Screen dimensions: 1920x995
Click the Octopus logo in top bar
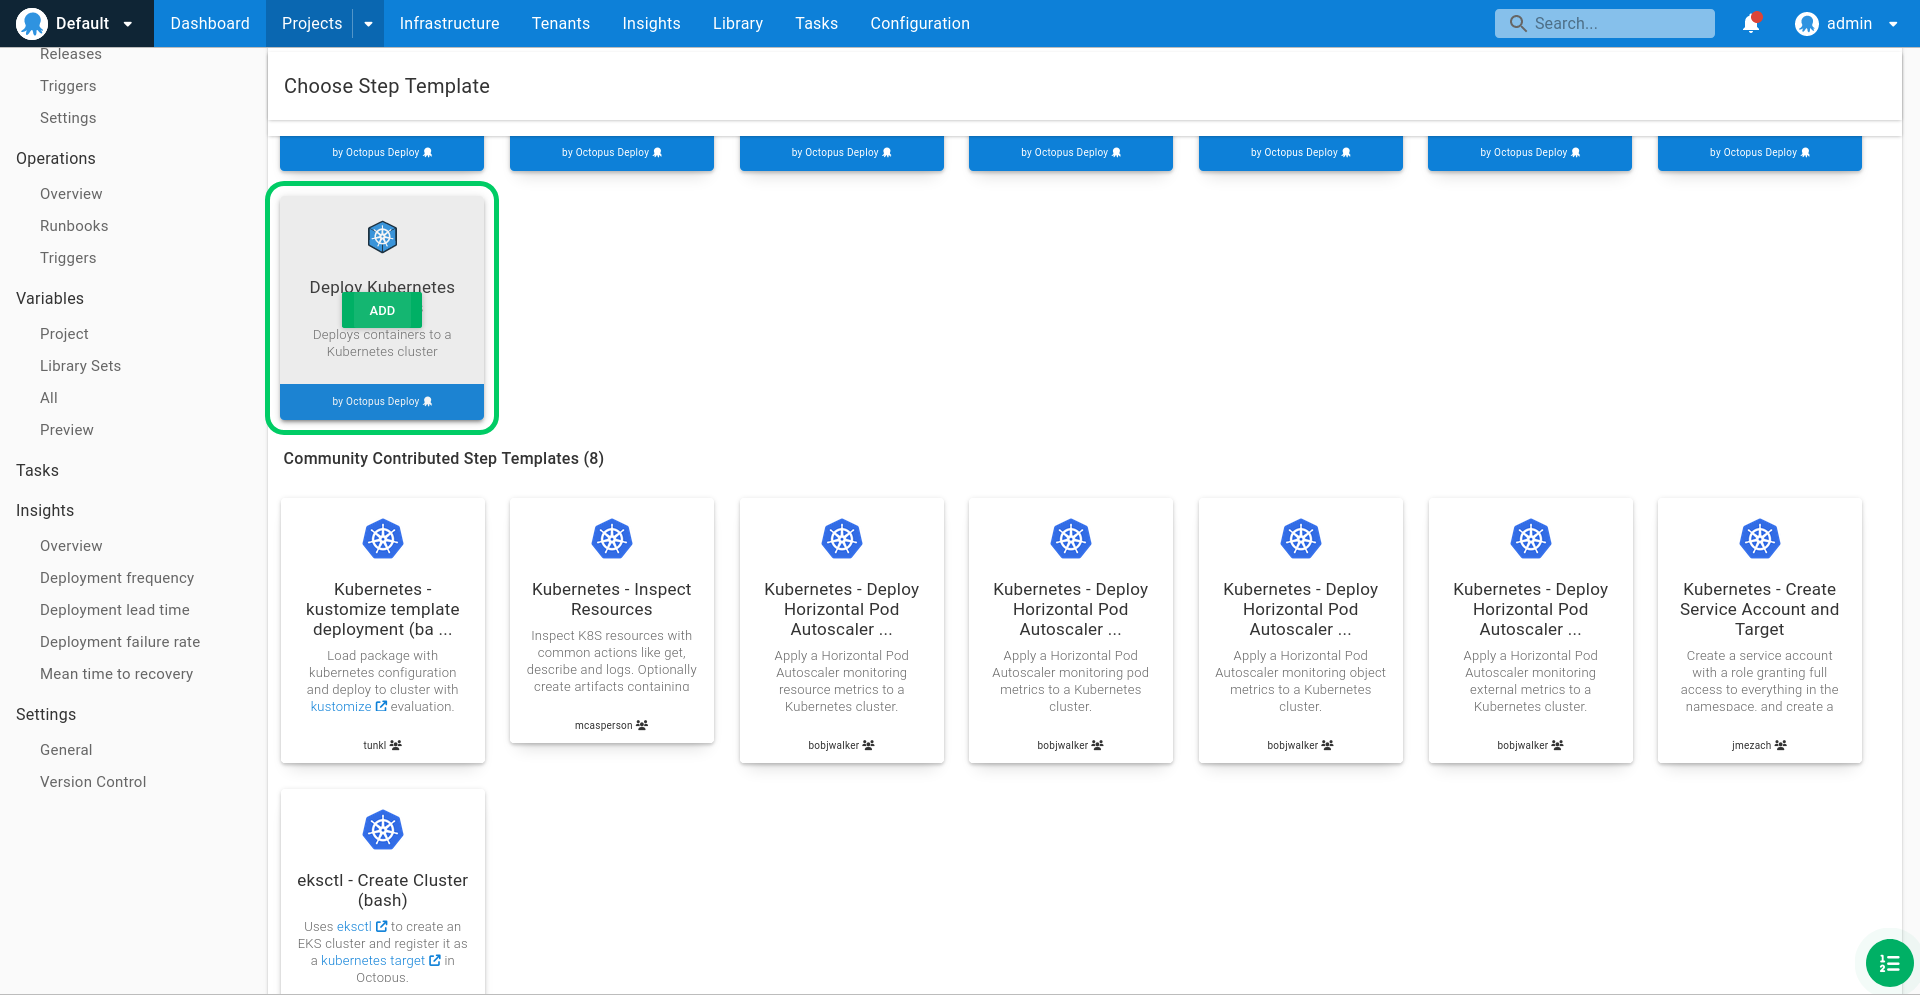click(x=32, y=23)
